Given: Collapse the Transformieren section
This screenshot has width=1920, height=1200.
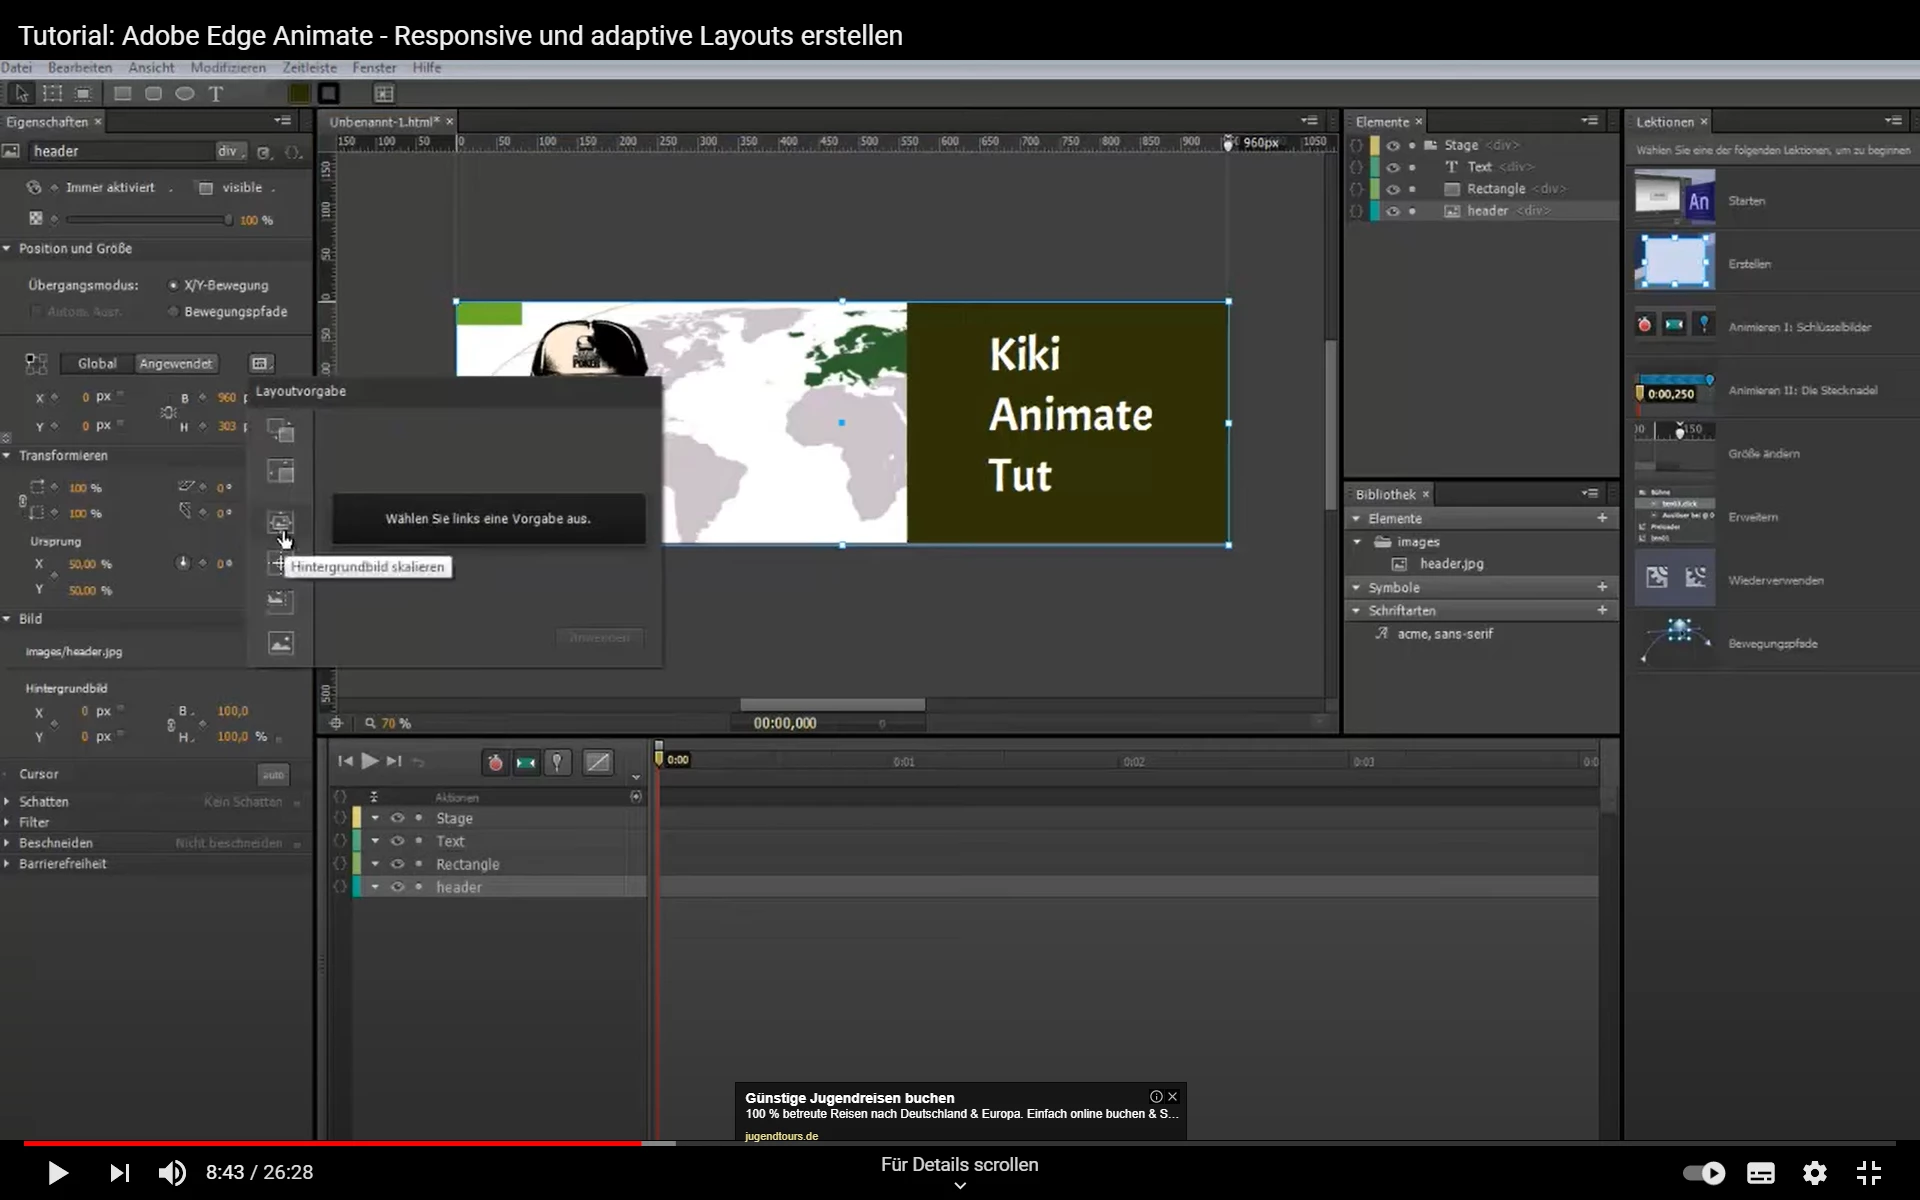Looking at the screenshot, I should click(x=7, y=455).
